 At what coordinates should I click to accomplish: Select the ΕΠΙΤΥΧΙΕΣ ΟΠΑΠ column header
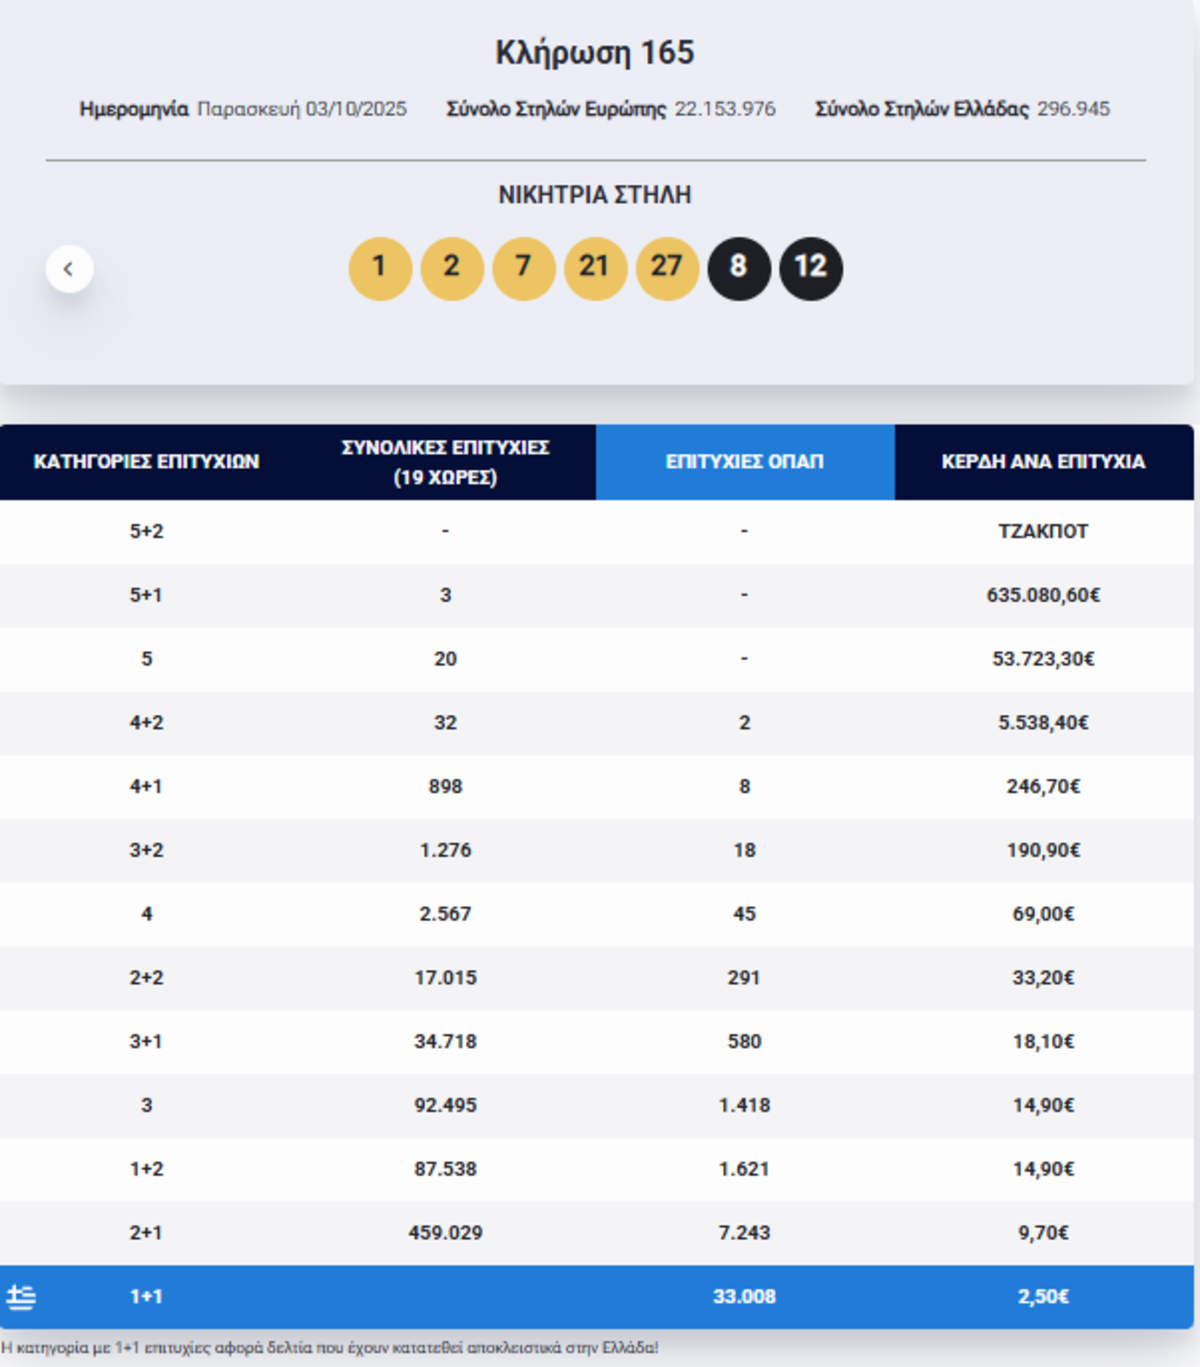coord(745,462)
